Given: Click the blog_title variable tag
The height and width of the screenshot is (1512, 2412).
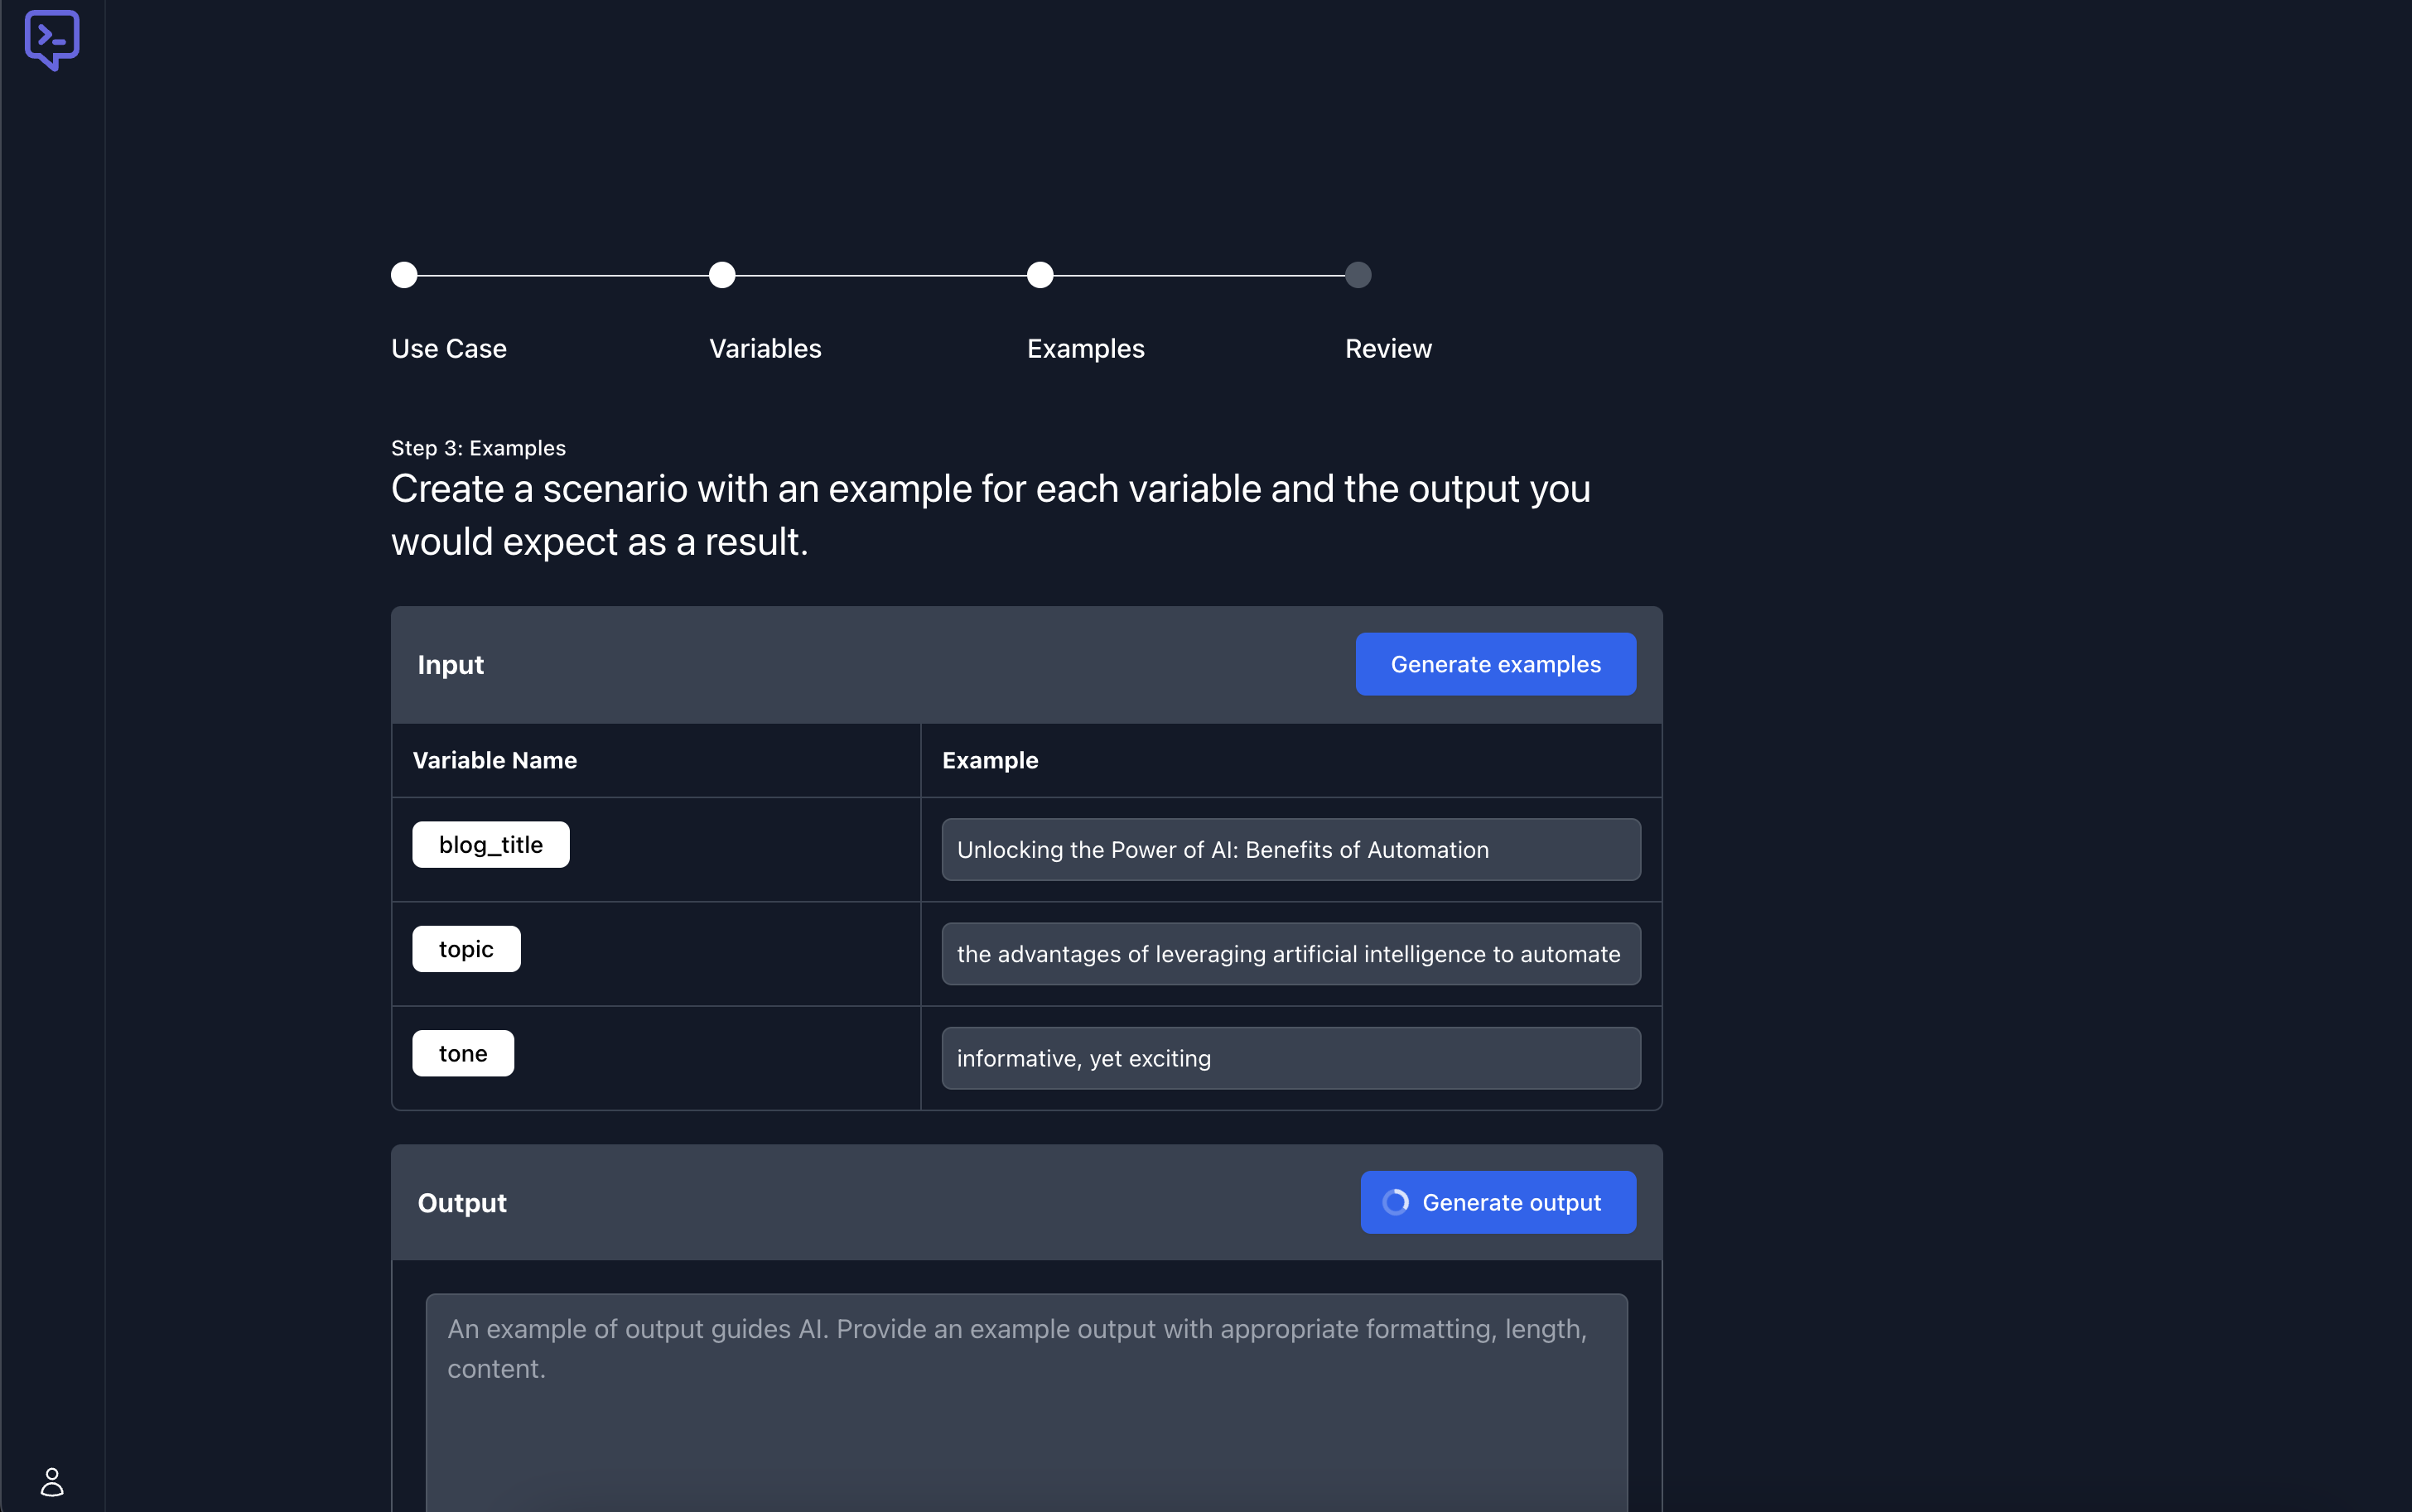Looking at the screenshot, I should tap(491, 845).
